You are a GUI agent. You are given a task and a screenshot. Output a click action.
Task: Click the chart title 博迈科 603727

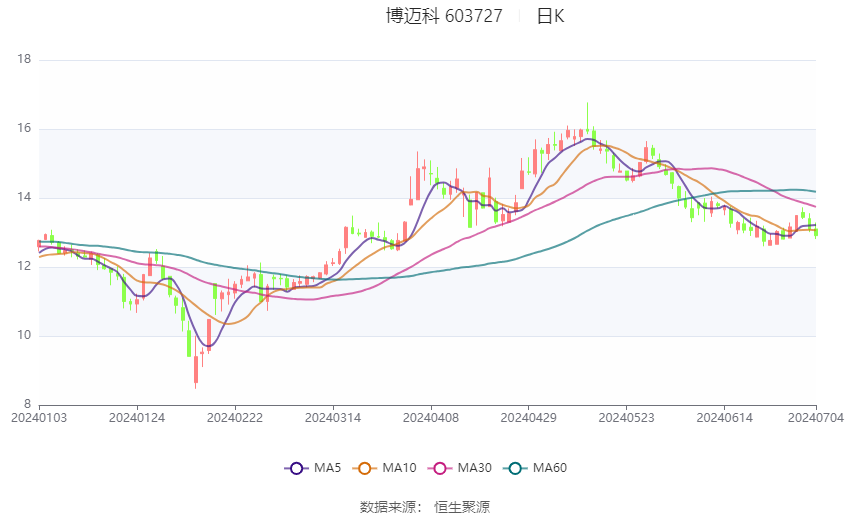[444, 16]
